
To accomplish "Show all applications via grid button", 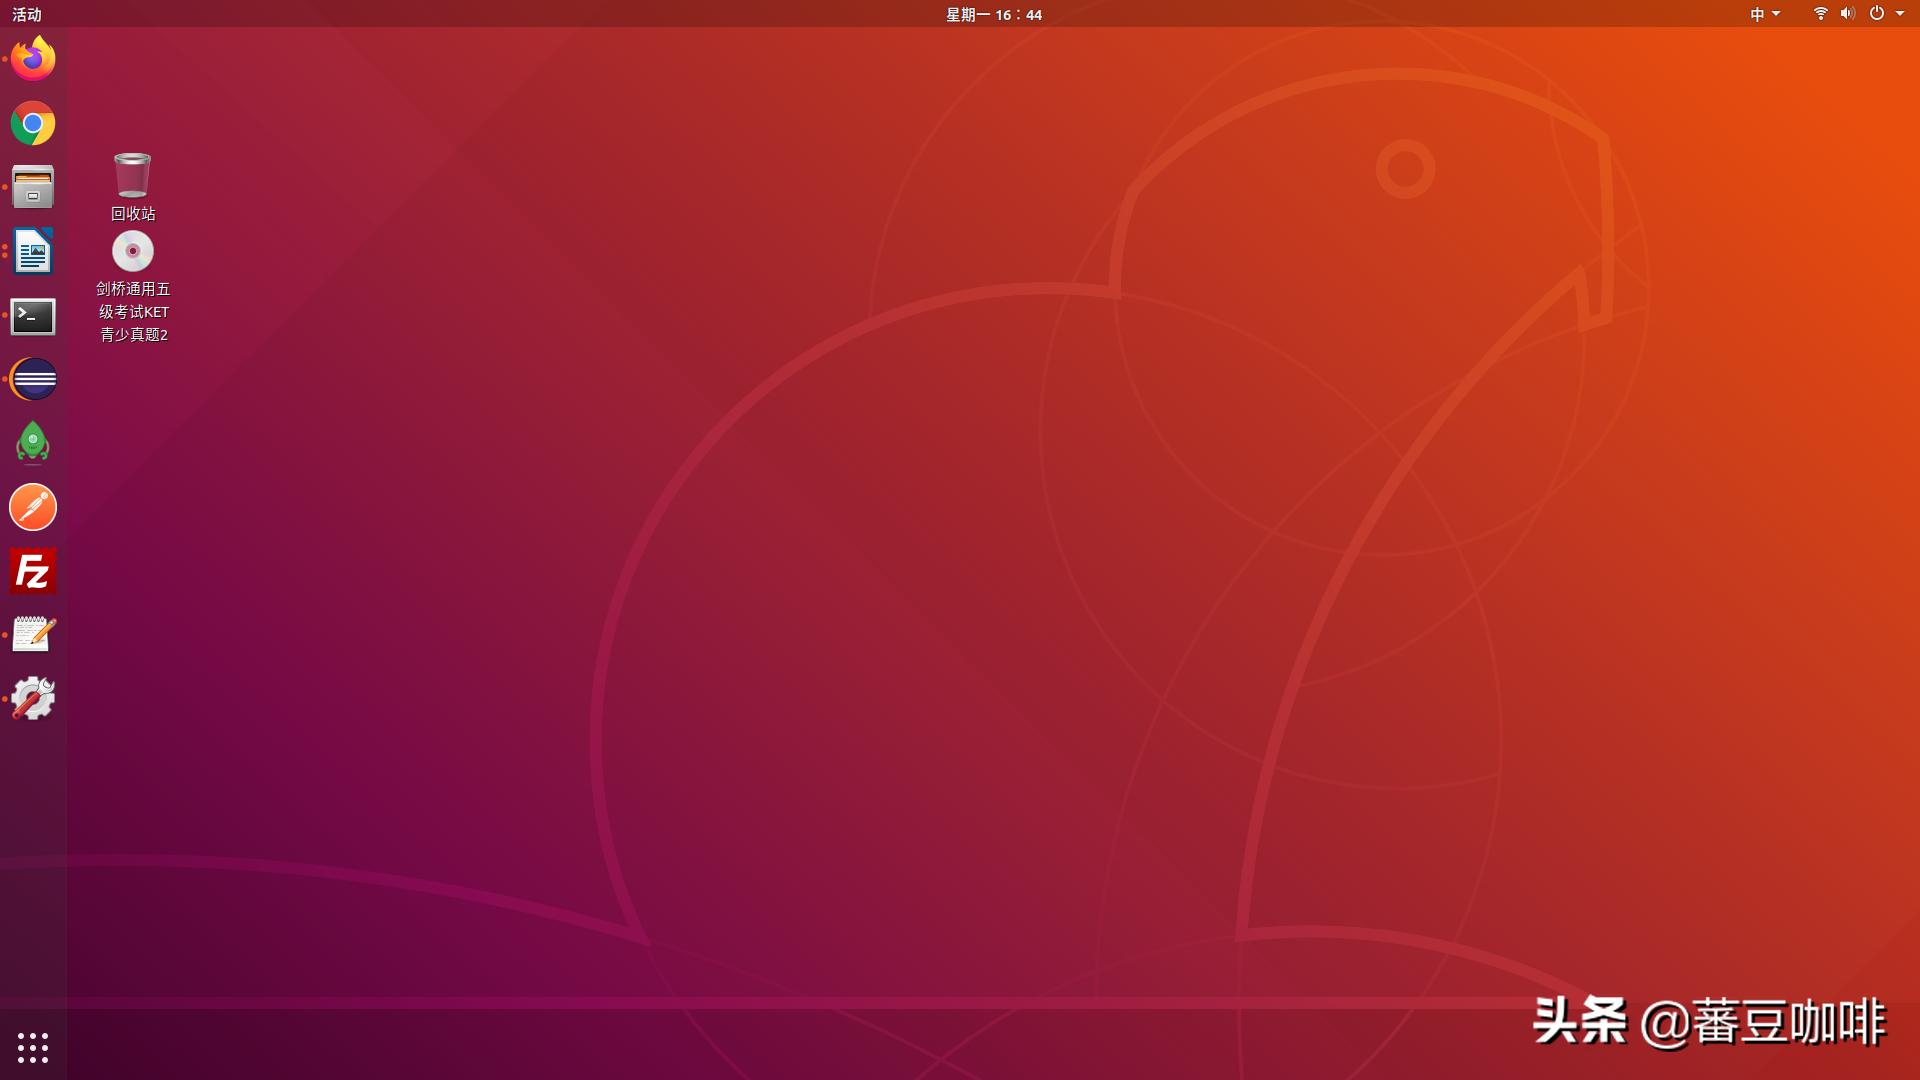I will click(33, 1048).
